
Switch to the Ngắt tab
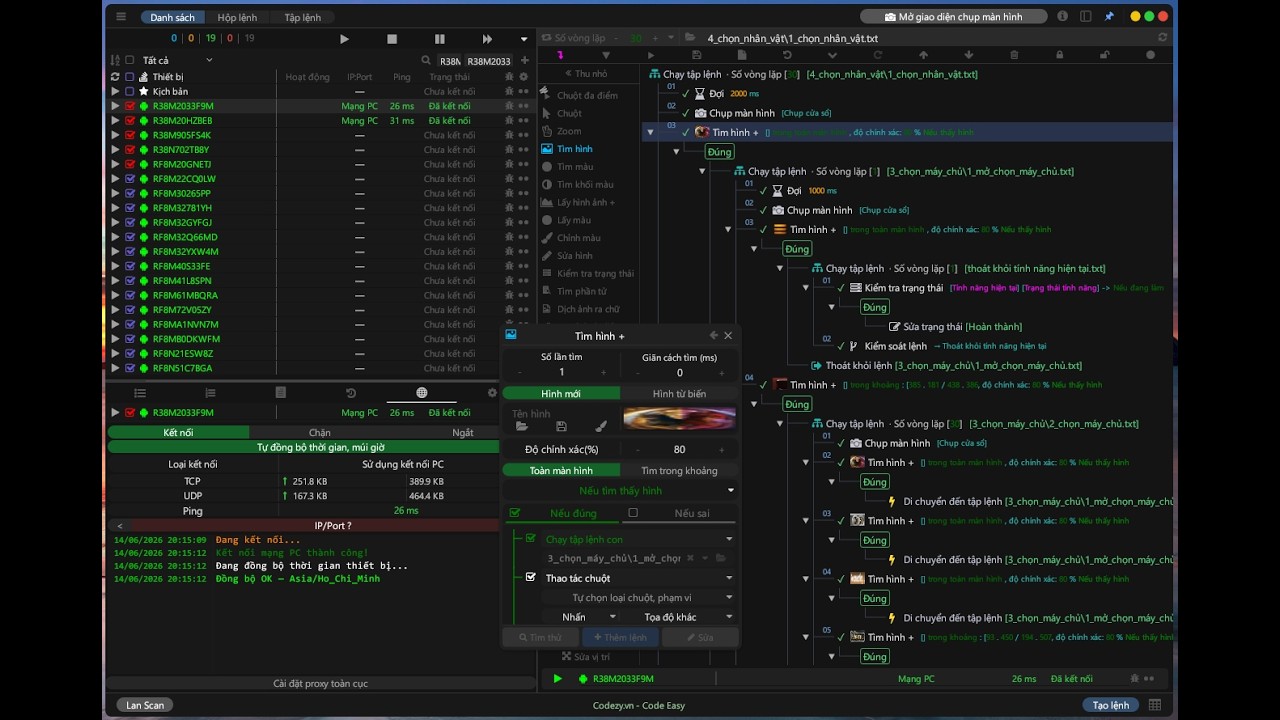point(463,433)
